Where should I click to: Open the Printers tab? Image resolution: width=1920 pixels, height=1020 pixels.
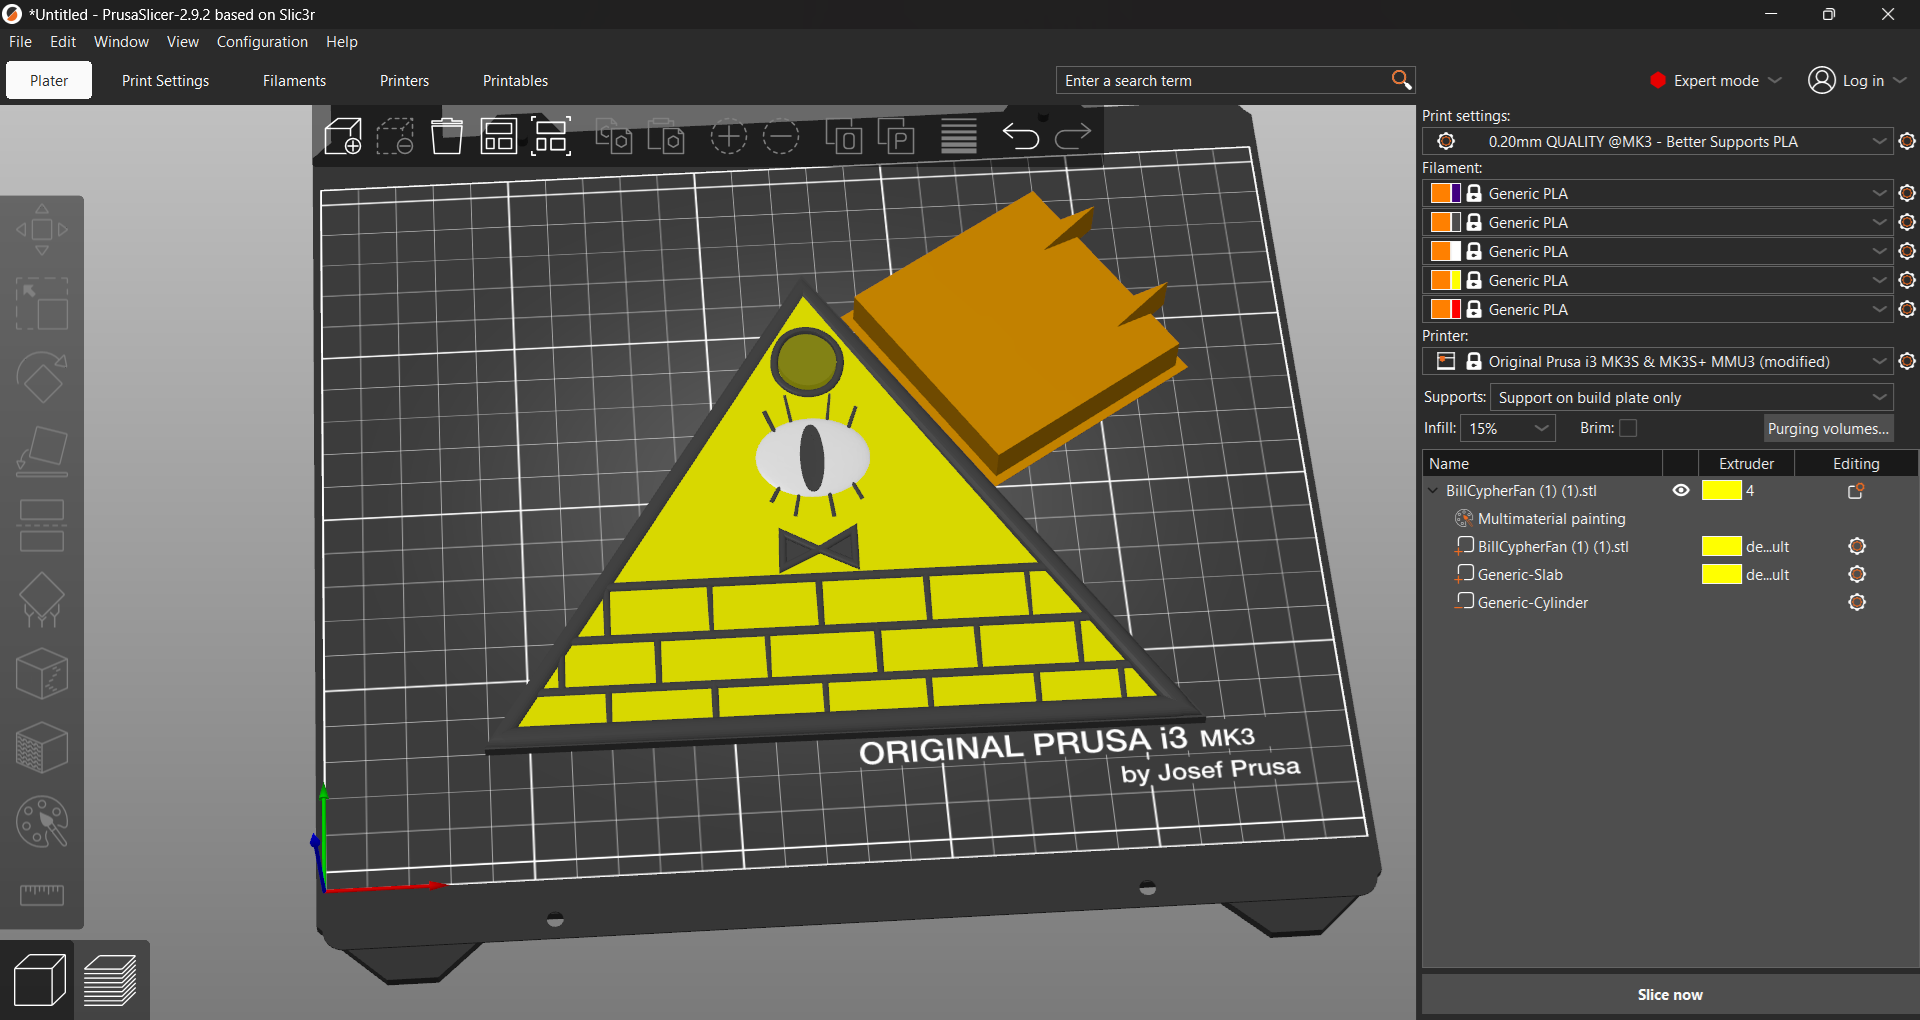coord(404,81)
